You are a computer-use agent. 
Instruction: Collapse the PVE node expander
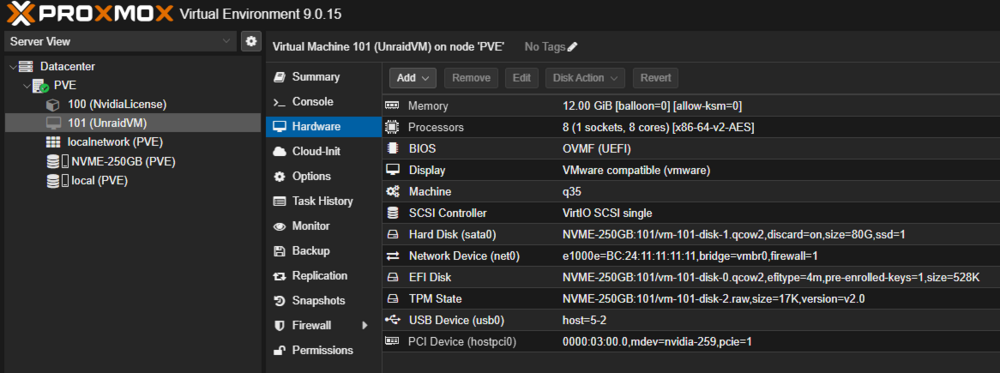tap(26, 85)
